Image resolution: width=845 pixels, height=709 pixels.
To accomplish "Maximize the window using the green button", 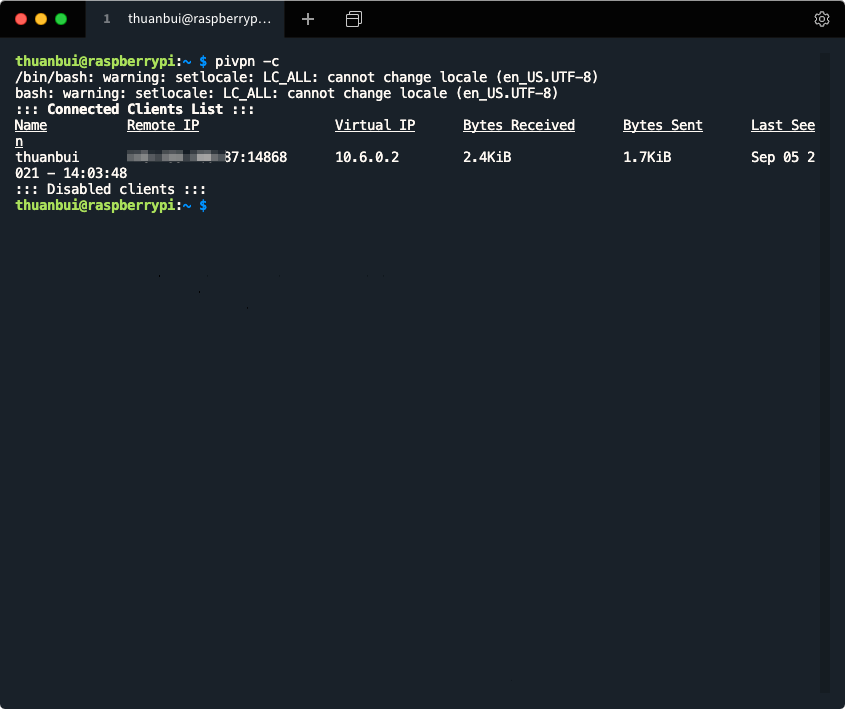I will (61, 19).
